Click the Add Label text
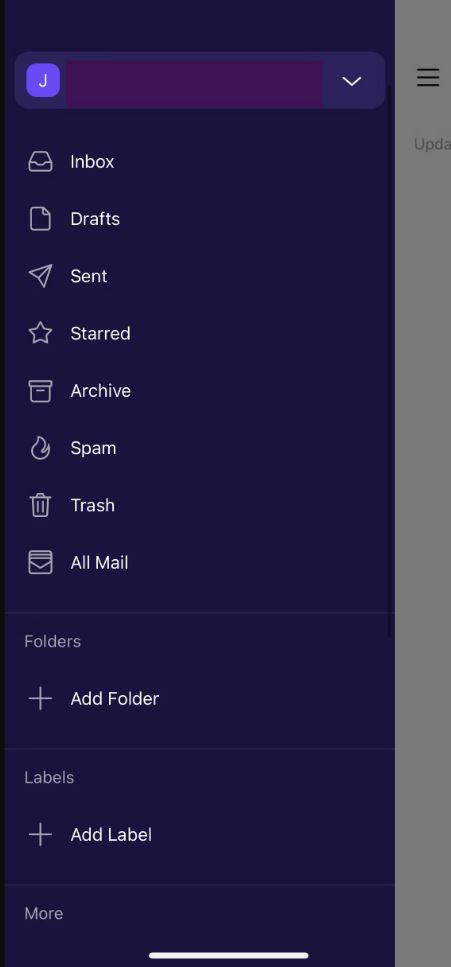This screenshot has width=451, height=967. click(111, 835)
